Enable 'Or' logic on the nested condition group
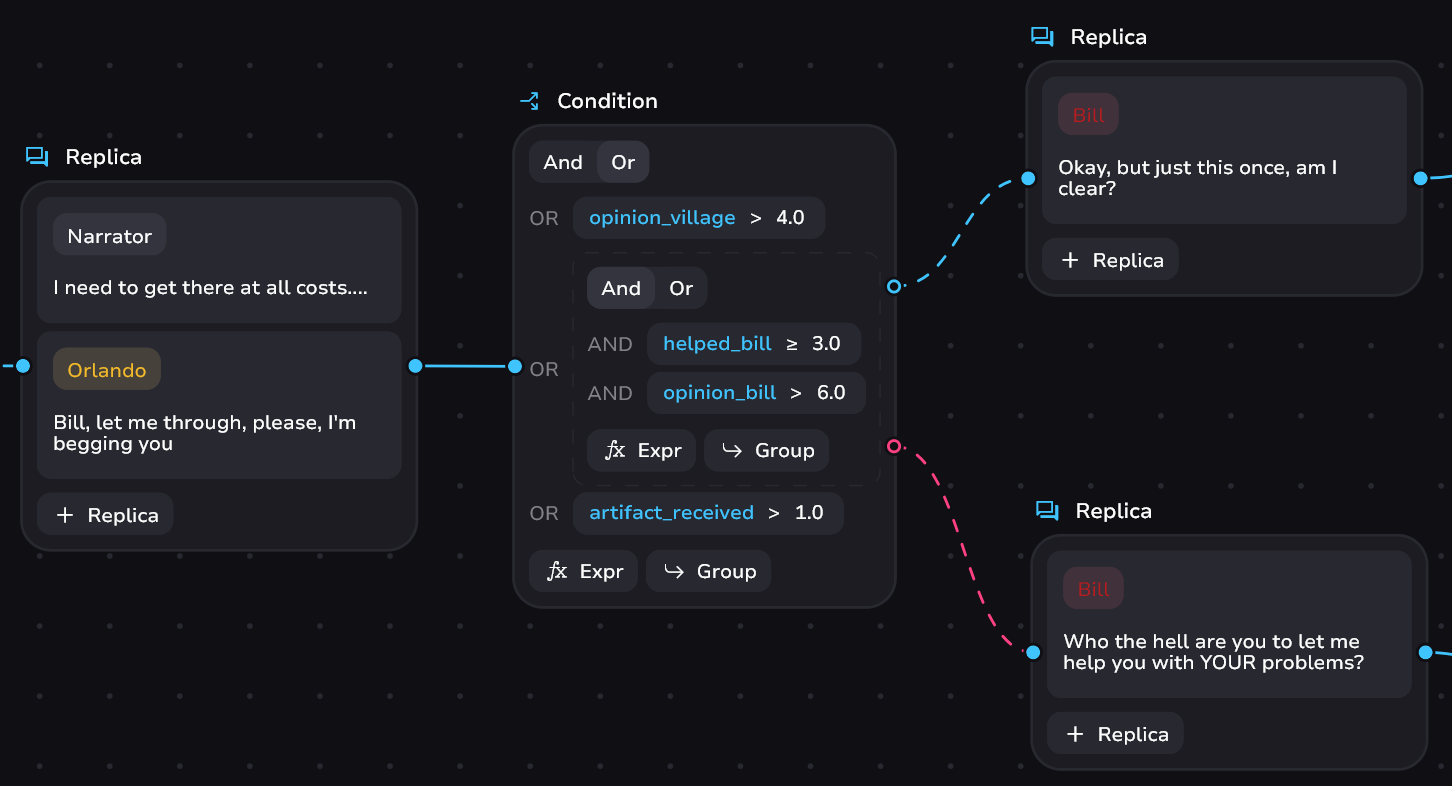Image resolution: width=1452 pixels, height=786 pixels. (x=681, y=288)
